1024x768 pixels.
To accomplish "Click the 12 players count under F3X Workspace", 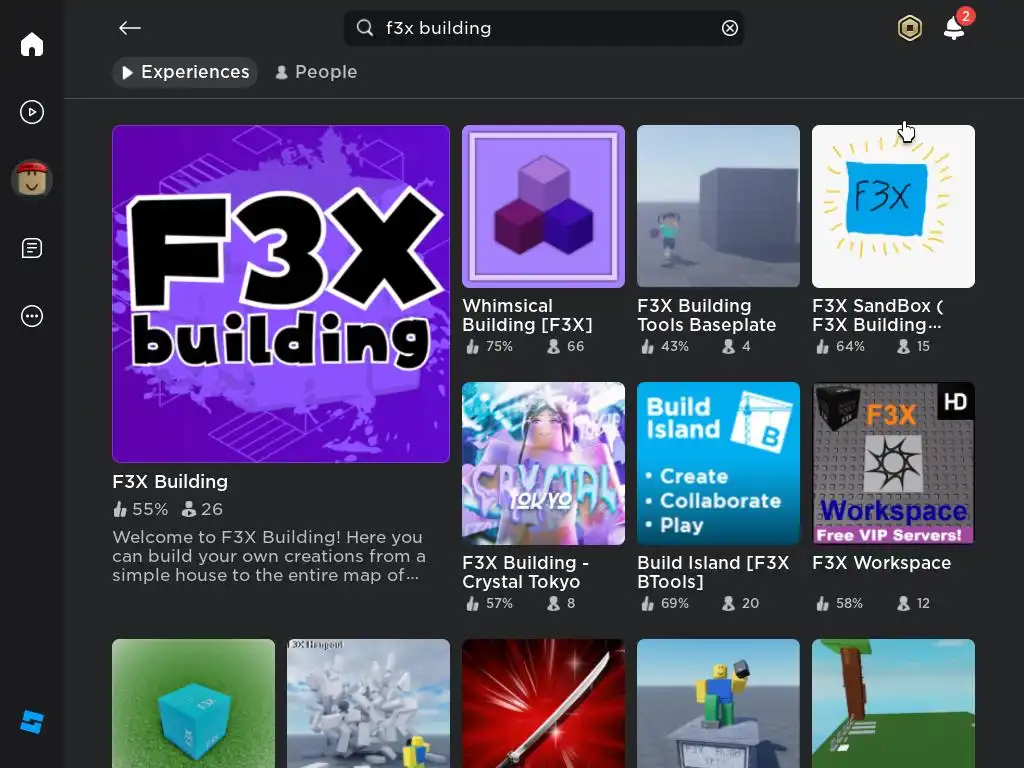I will click(913, 603).
